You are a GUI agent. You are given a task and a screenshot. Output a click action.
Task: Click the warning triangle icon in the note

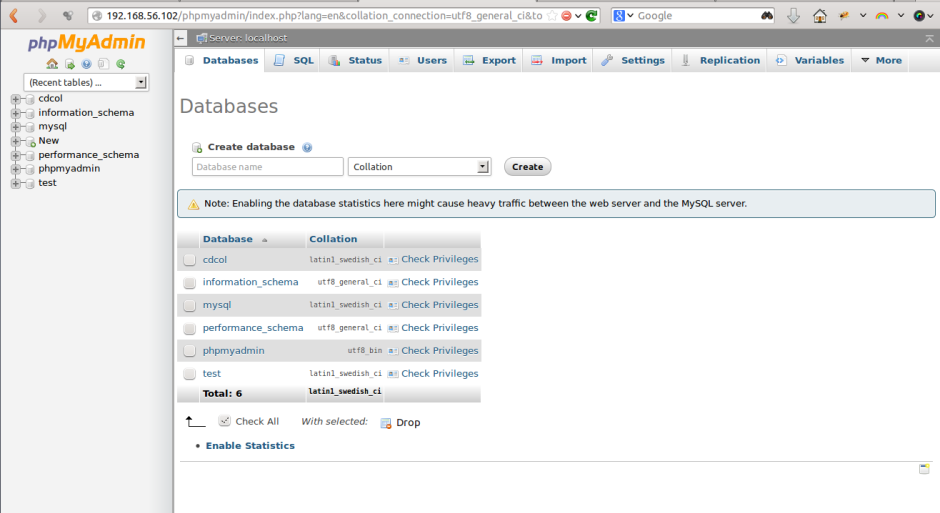point(193,204)
